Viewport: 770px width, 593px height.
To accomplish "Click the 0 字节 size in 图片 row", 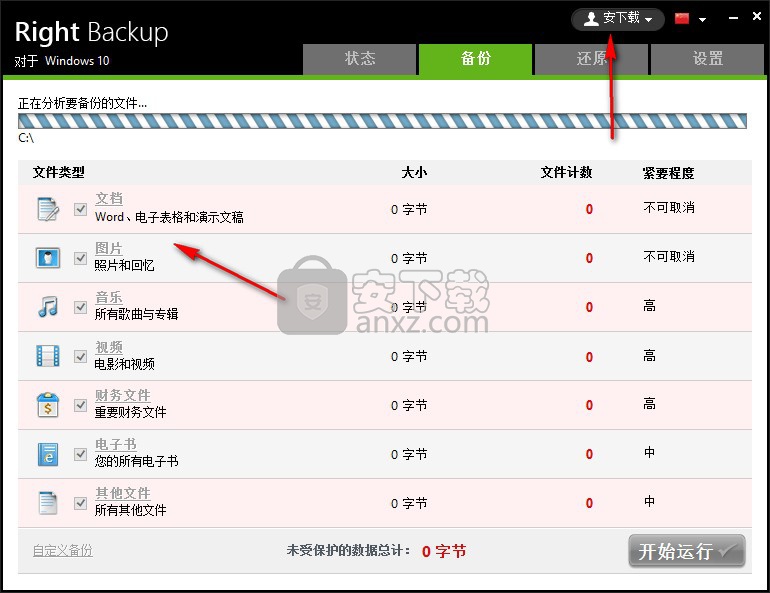I will point(409,258).
